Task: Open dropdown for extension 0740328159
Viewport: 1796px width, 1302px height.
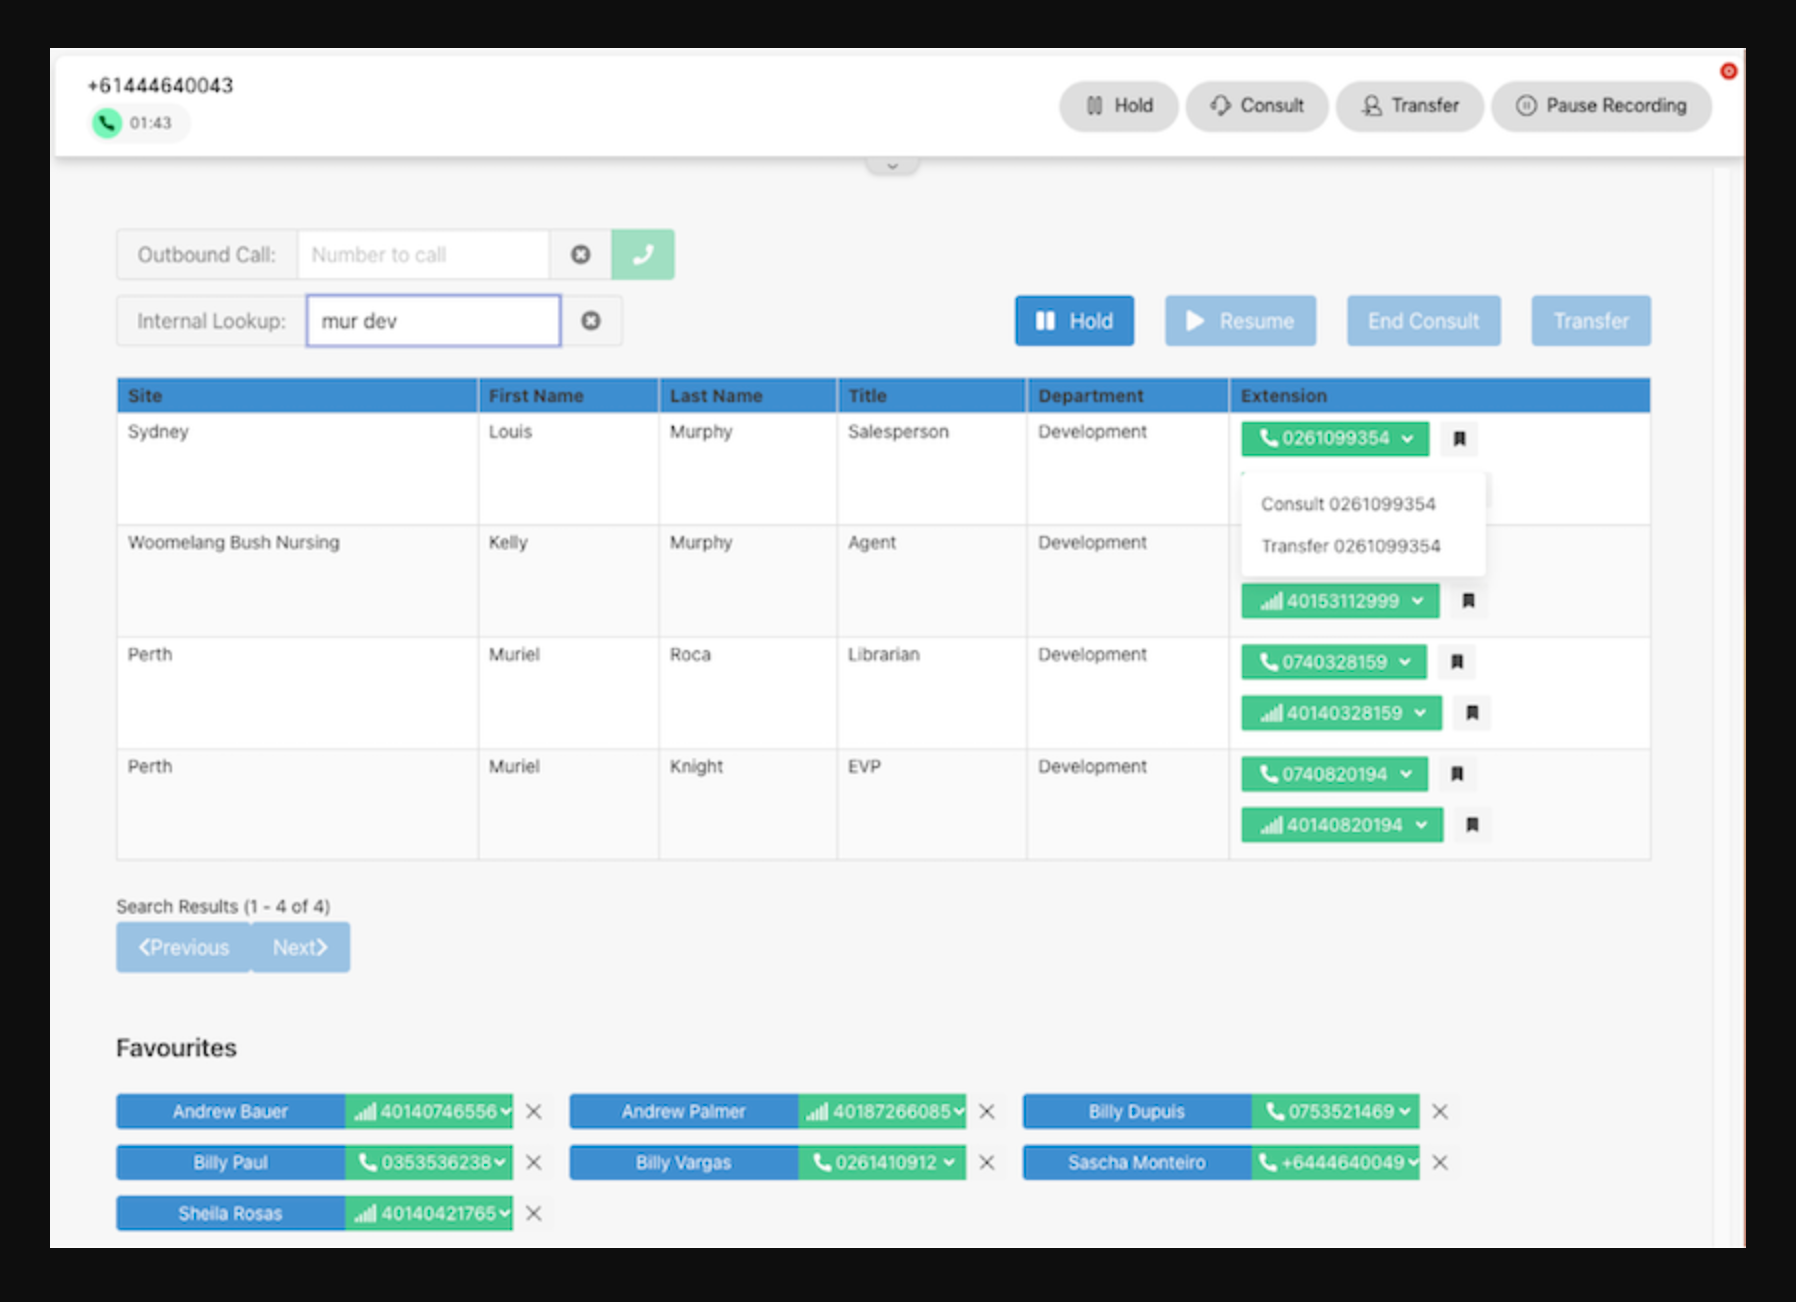Action: click(x=1334, y=662)
